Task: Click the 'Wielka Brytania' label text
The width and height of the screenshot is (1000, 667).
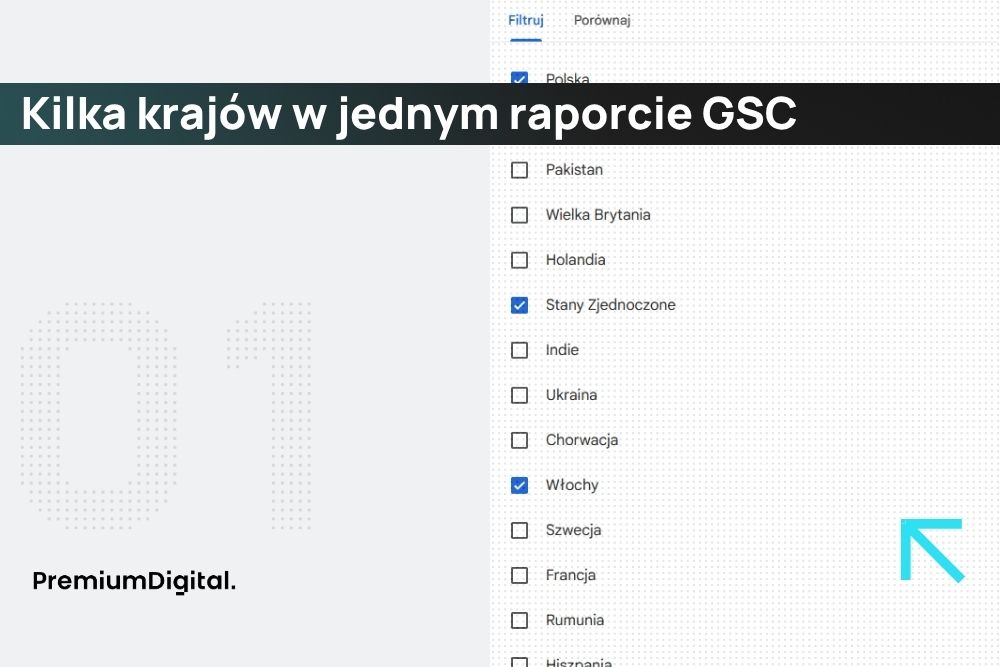Action: click(598, 215)
